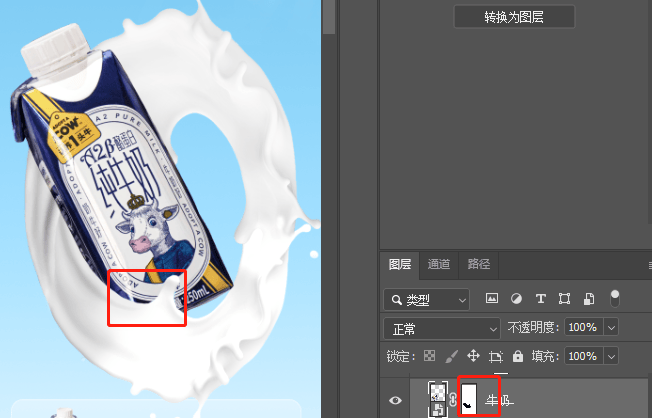Click the canvas vertical scrollbar thumb
This screenshot has height=418, width=652.
pyautogui.click(x=328, y=17)
